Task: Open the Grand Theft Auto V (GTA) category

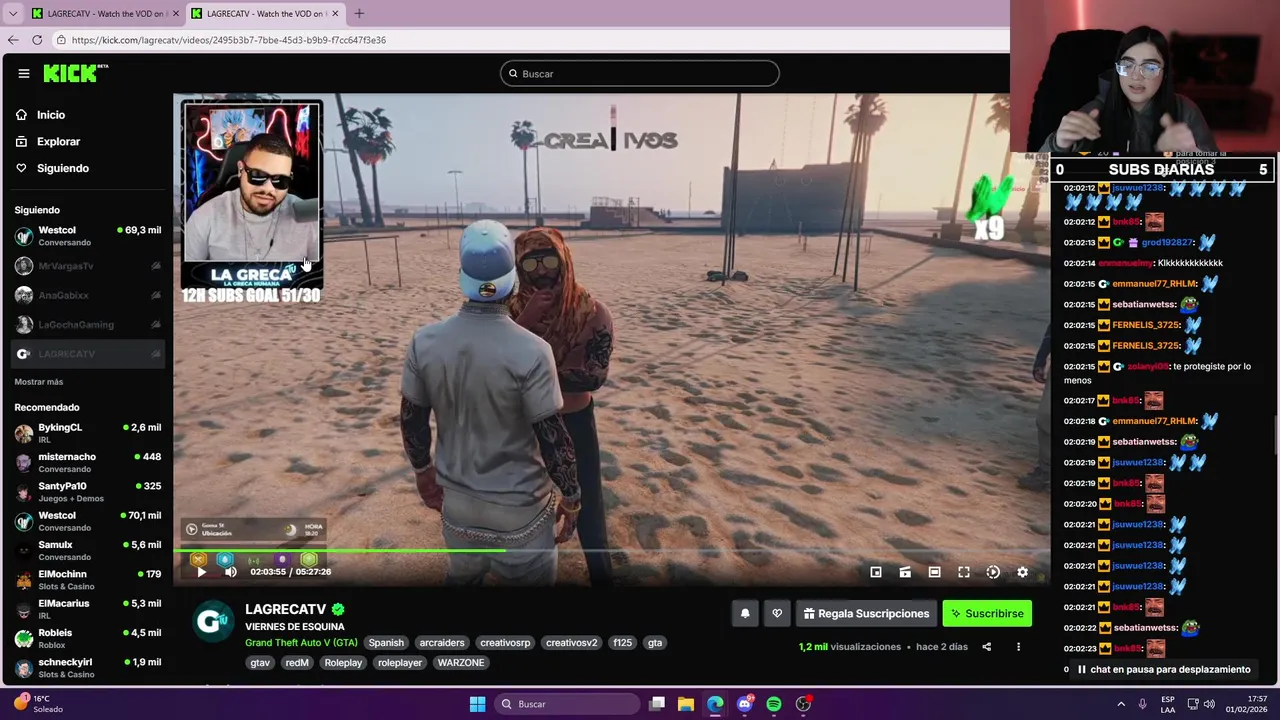Action: point(301,643)
